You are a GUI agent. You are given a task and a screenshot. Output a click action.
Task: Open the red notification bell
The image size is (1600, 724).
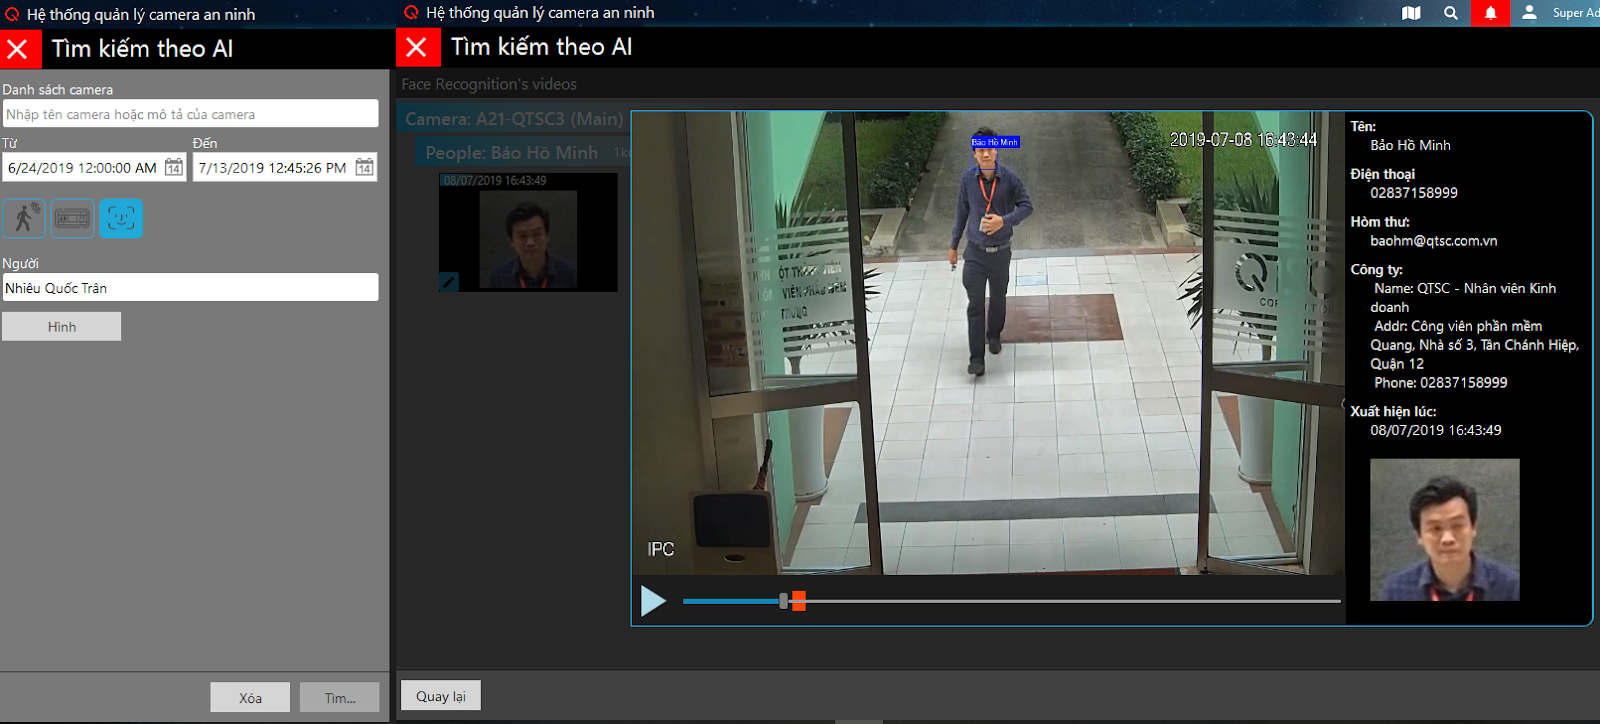(x=1490, y=13)
